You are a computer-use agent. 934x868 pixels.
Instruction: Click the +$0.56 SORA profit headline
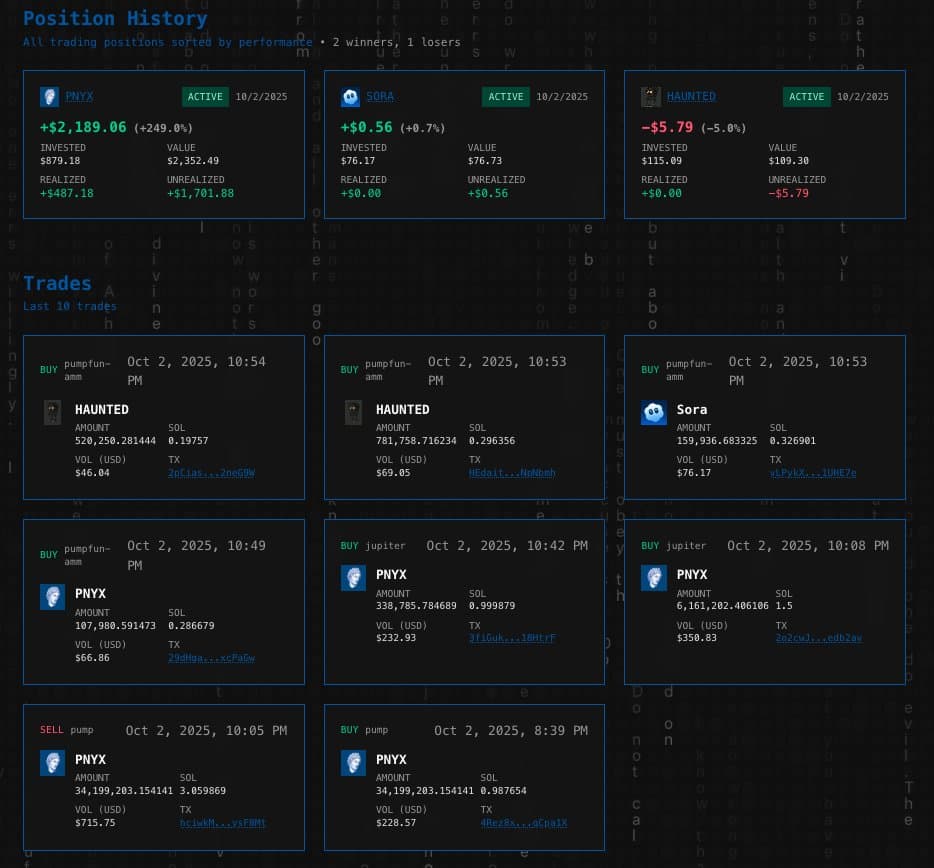click(366, 127)
